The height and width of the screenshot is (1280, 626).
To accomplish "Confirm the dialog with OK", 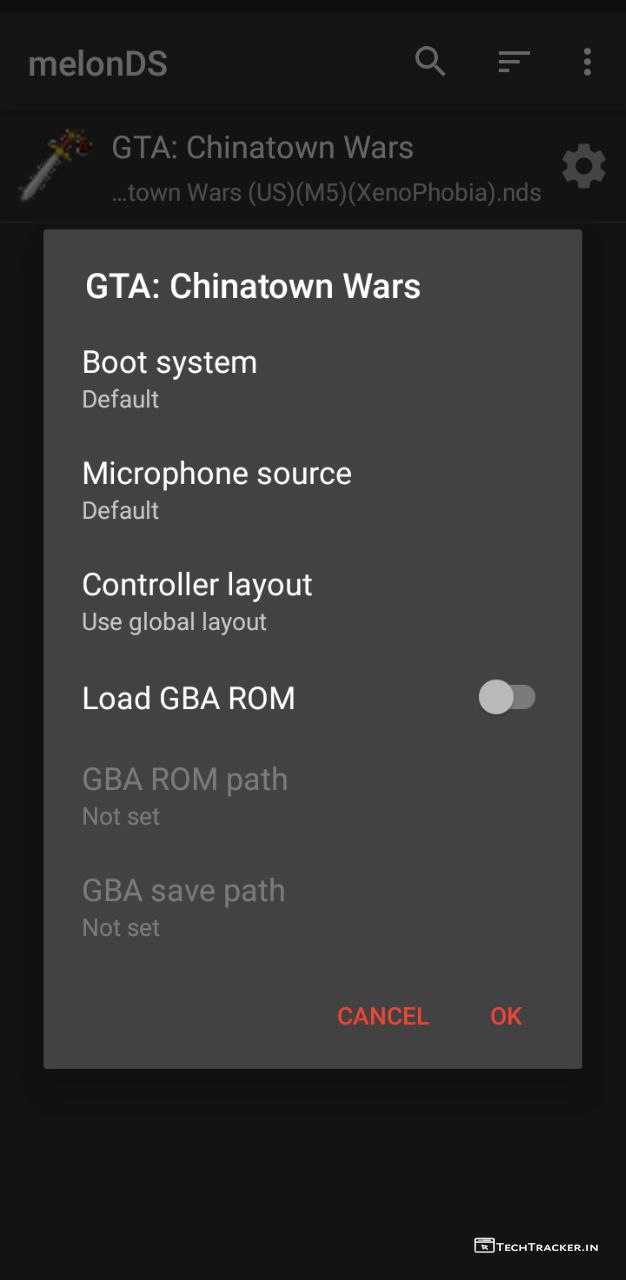I will click(x=506, y=1016).
